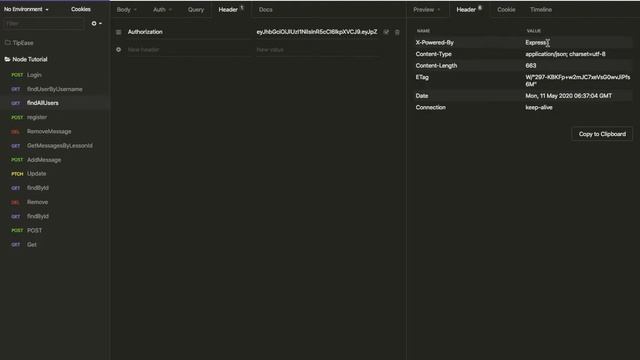Click the New header name field

click(x=188, y=50)
